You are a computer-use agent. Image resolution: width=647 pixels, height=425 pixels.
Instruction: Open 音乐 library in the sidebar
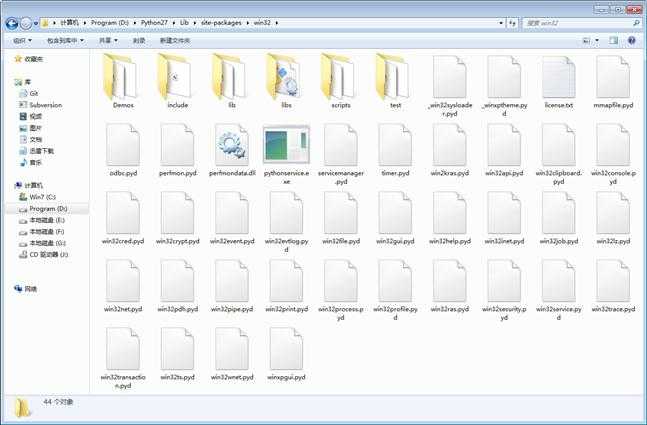pos(35,163)
